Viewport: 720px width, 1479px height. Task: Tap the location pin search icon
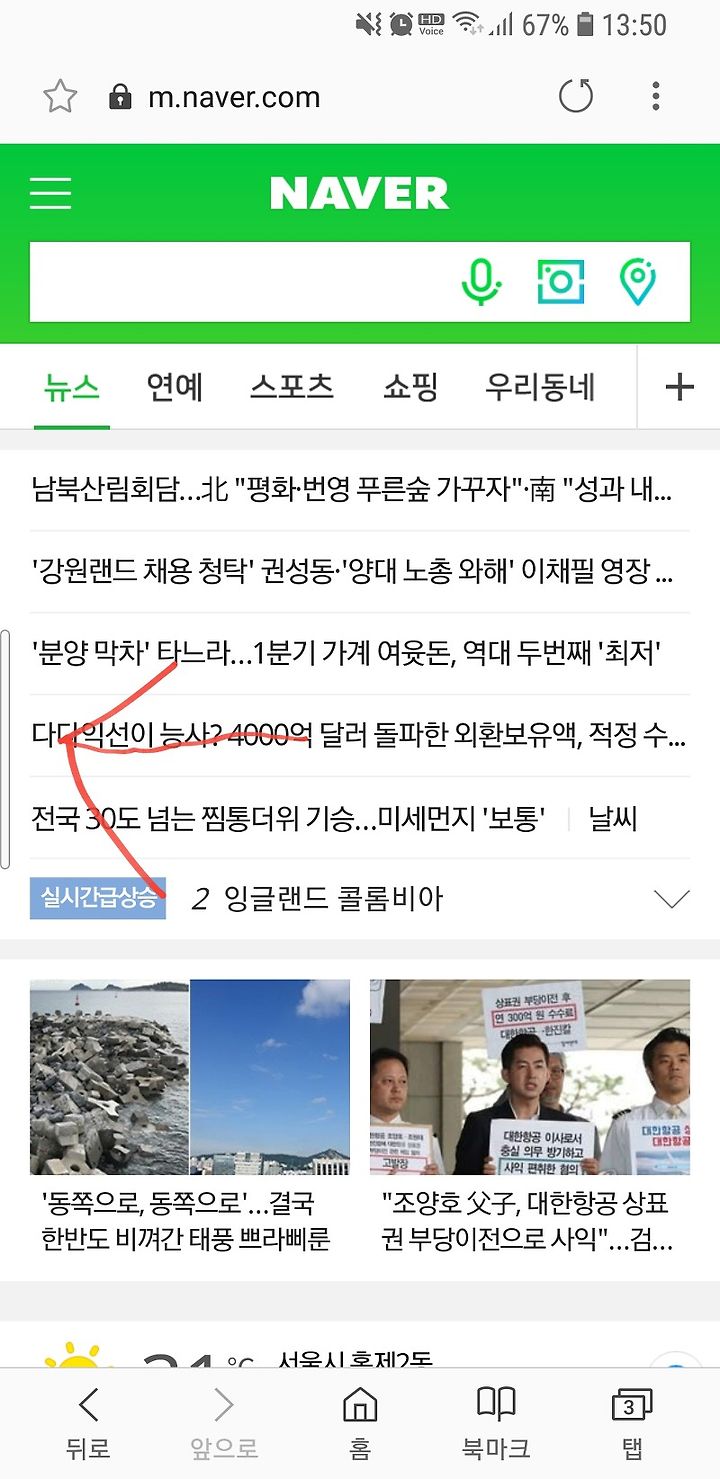[x=638, y=282]
